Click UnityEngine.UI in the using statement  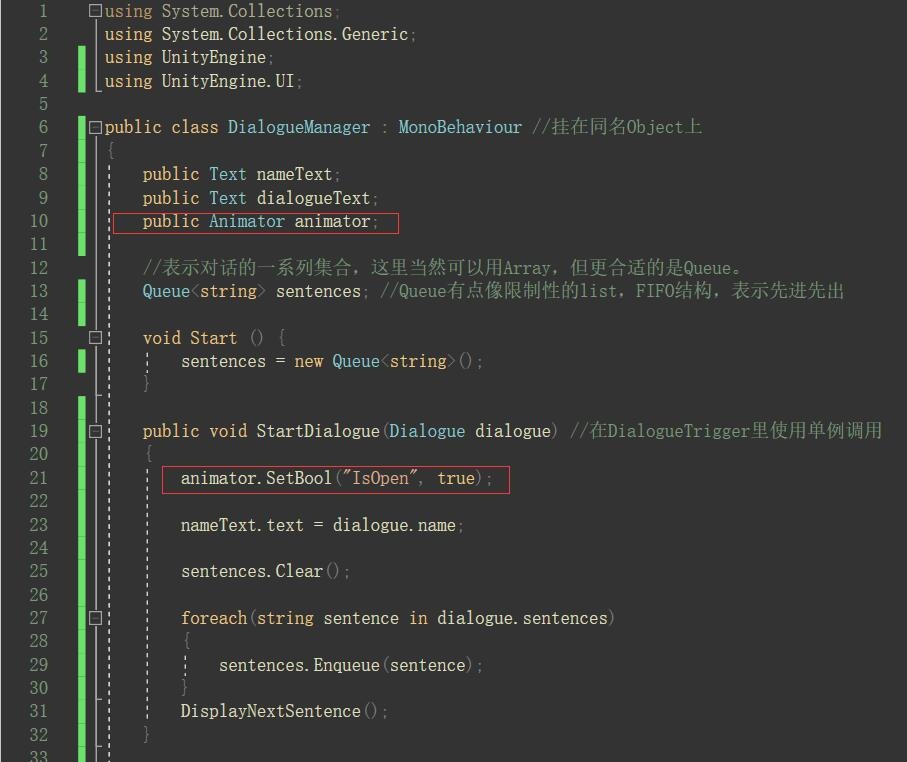coord(228,81)
